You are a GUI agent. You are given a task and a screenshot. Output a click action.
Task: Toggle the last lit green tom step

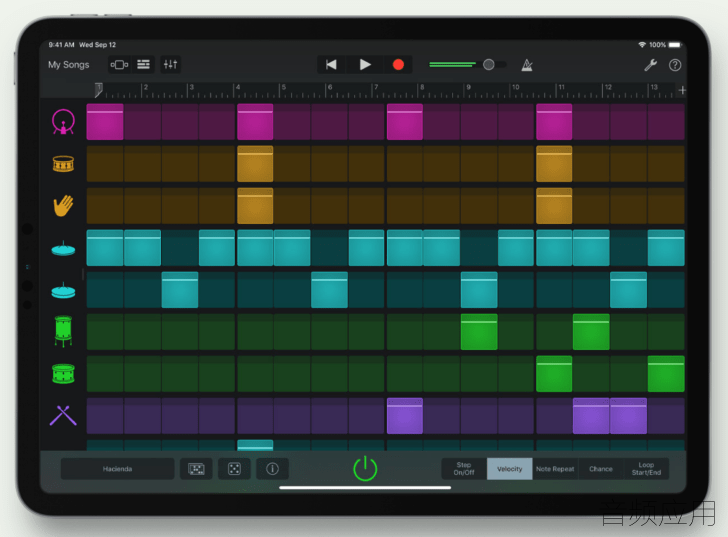[666, 374]
